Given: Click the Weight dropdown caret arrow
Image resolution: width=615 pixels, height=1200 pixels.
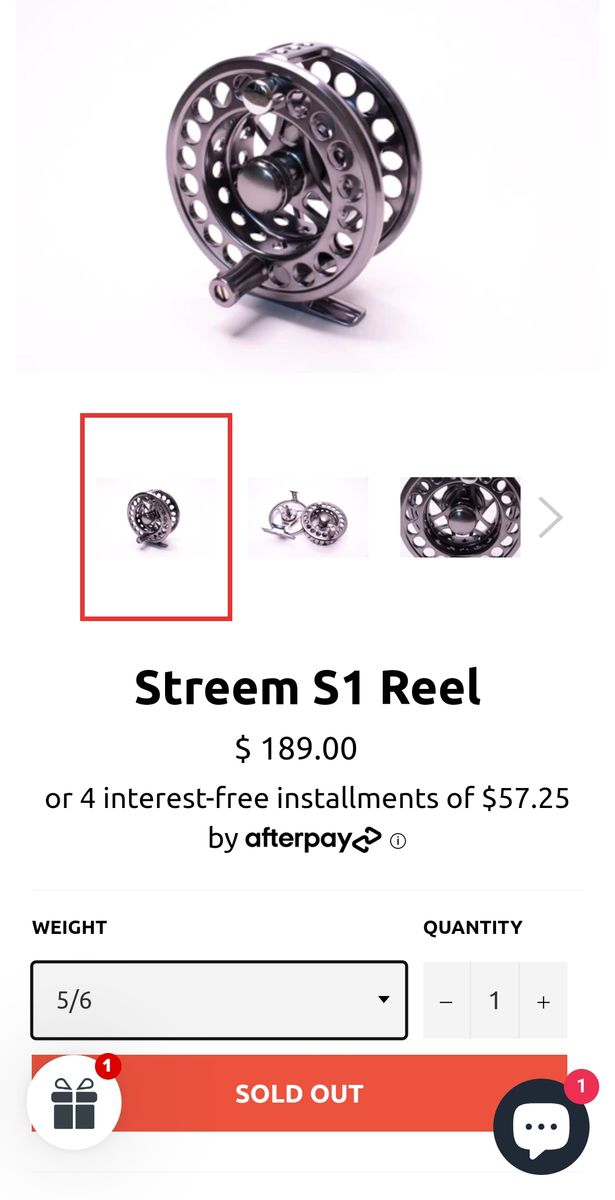Looking at the screenshot, I should tap(383, 1000).
